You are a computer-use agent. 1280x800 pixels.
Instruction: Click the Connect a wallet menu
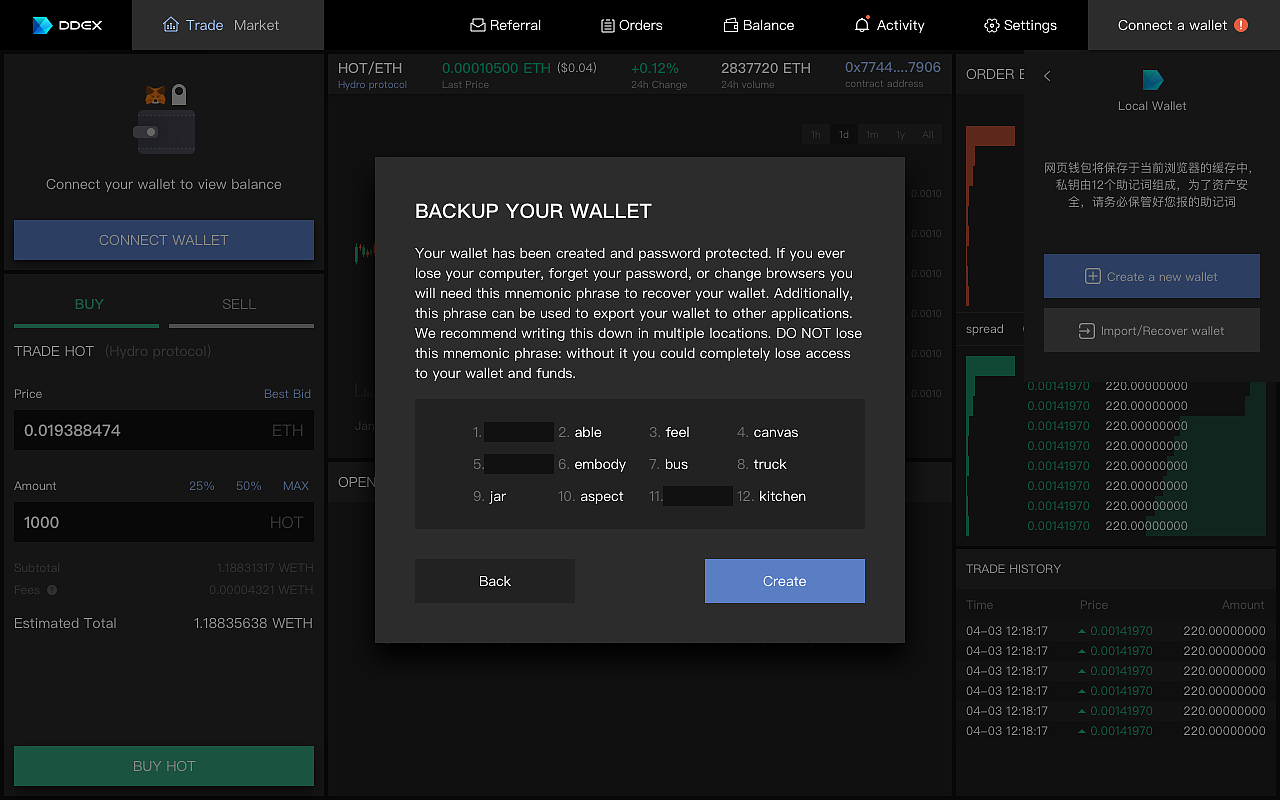pyautogui.click(x=1183, y=25)
